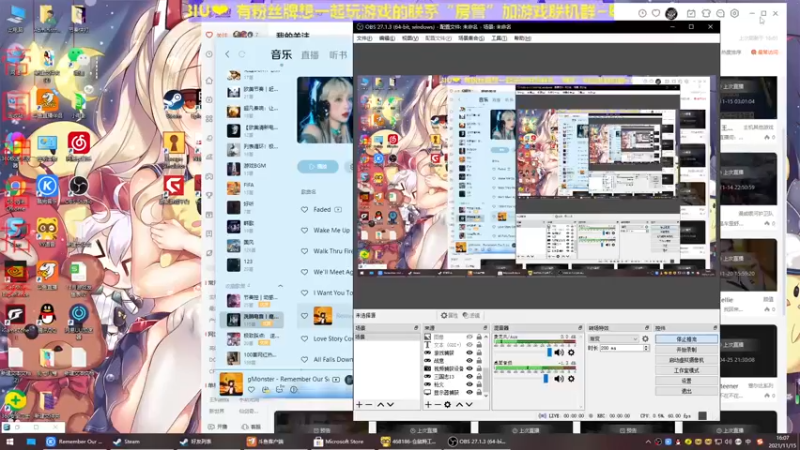Move the scene up in OBS Scenes panel
Screen dimensions: 800x450
point(381,405)
